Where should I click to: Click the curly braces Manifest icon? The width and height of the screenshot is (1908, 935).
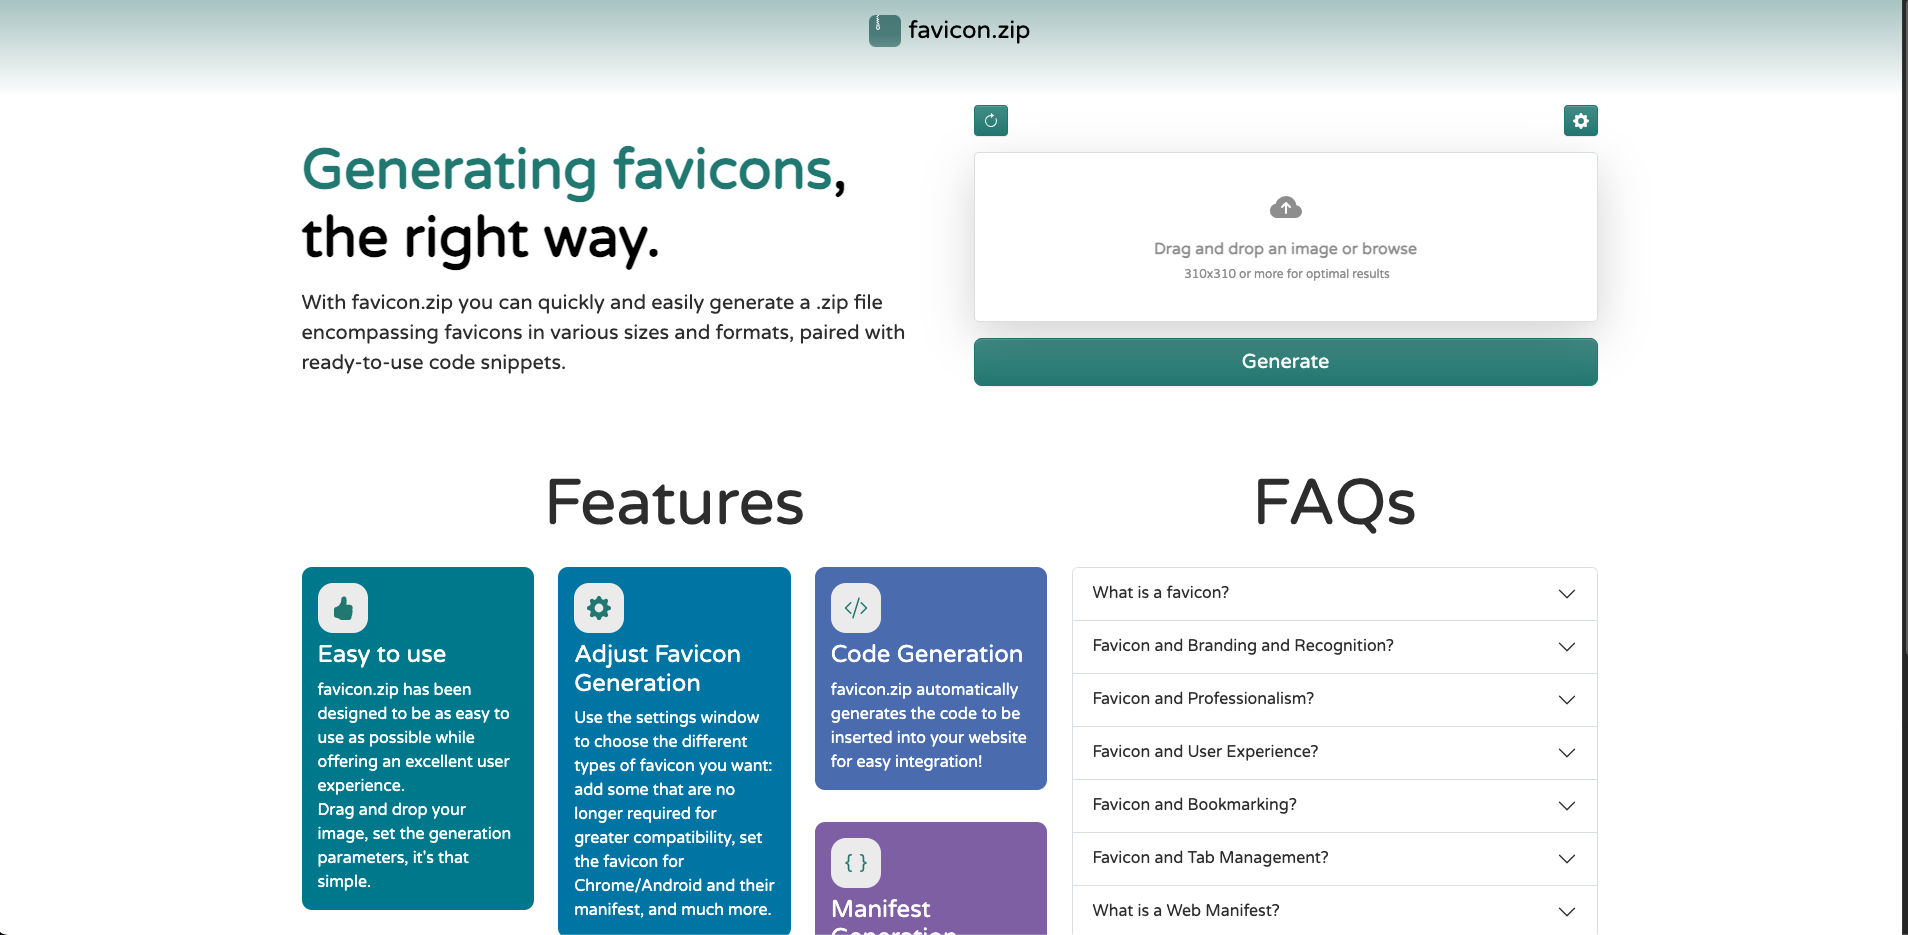coord(855,863)
